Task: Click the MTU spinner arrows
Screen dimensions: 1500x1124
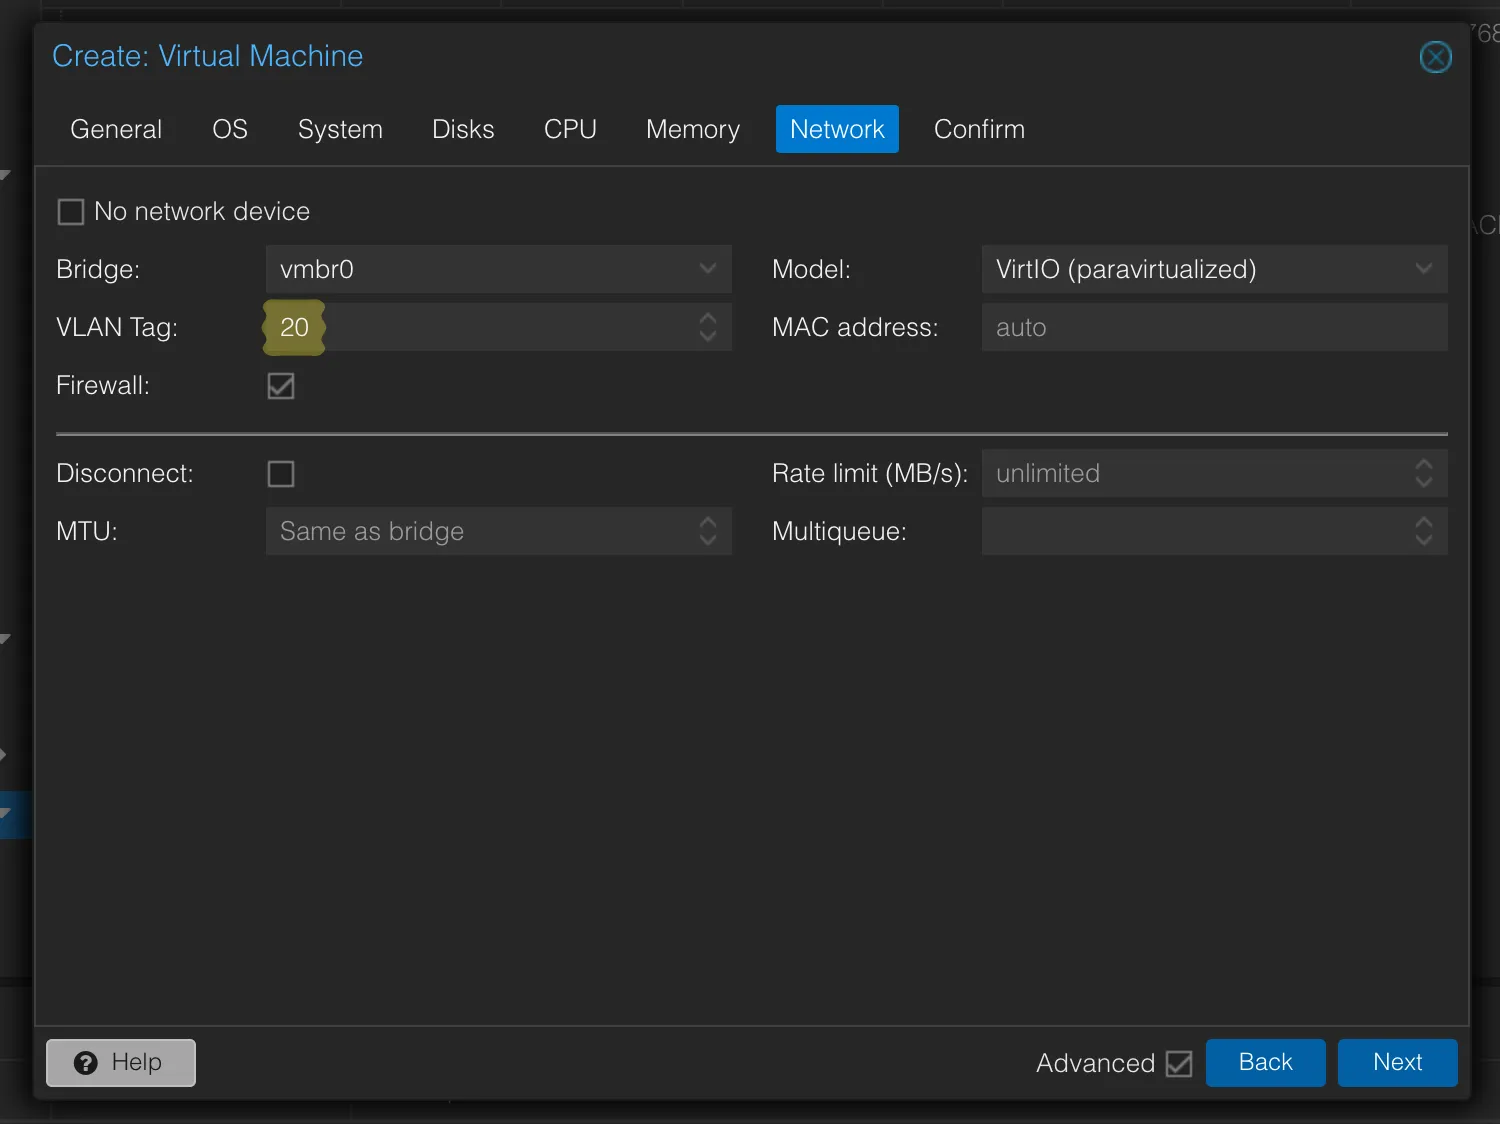Action: coord(708,531)
